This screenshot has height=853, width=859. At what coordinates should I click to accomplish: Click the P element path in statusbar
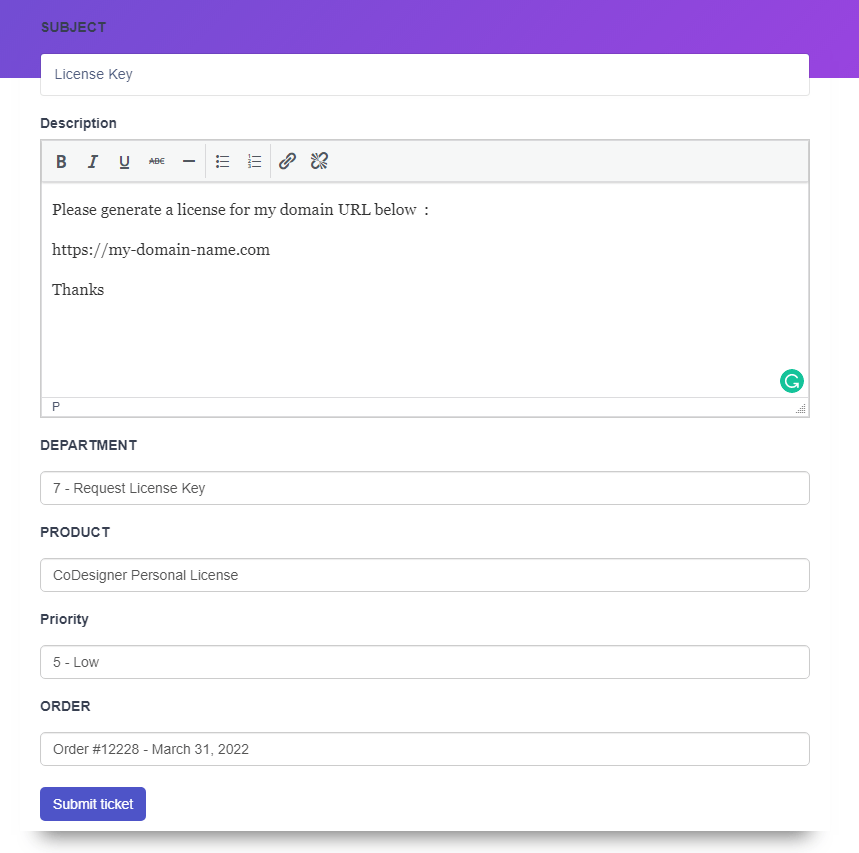pyautogui.click(x=56, y=407)
